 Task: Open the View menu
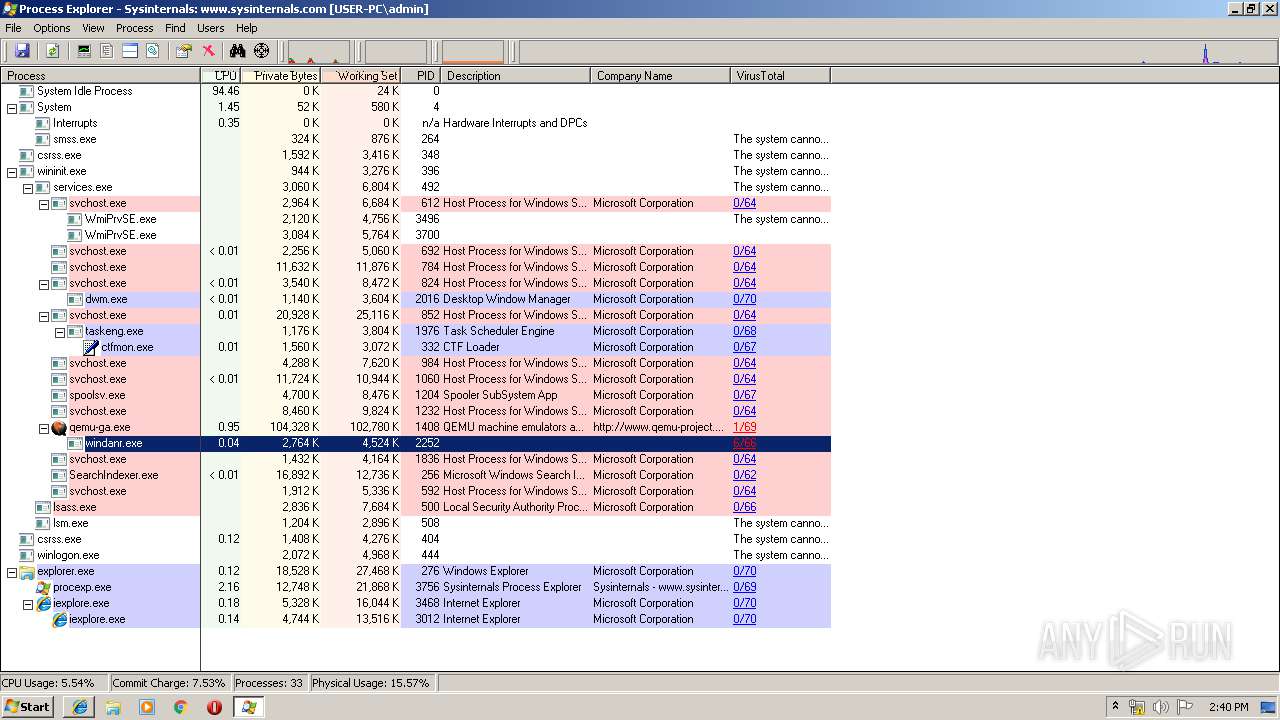click(93, 28)
